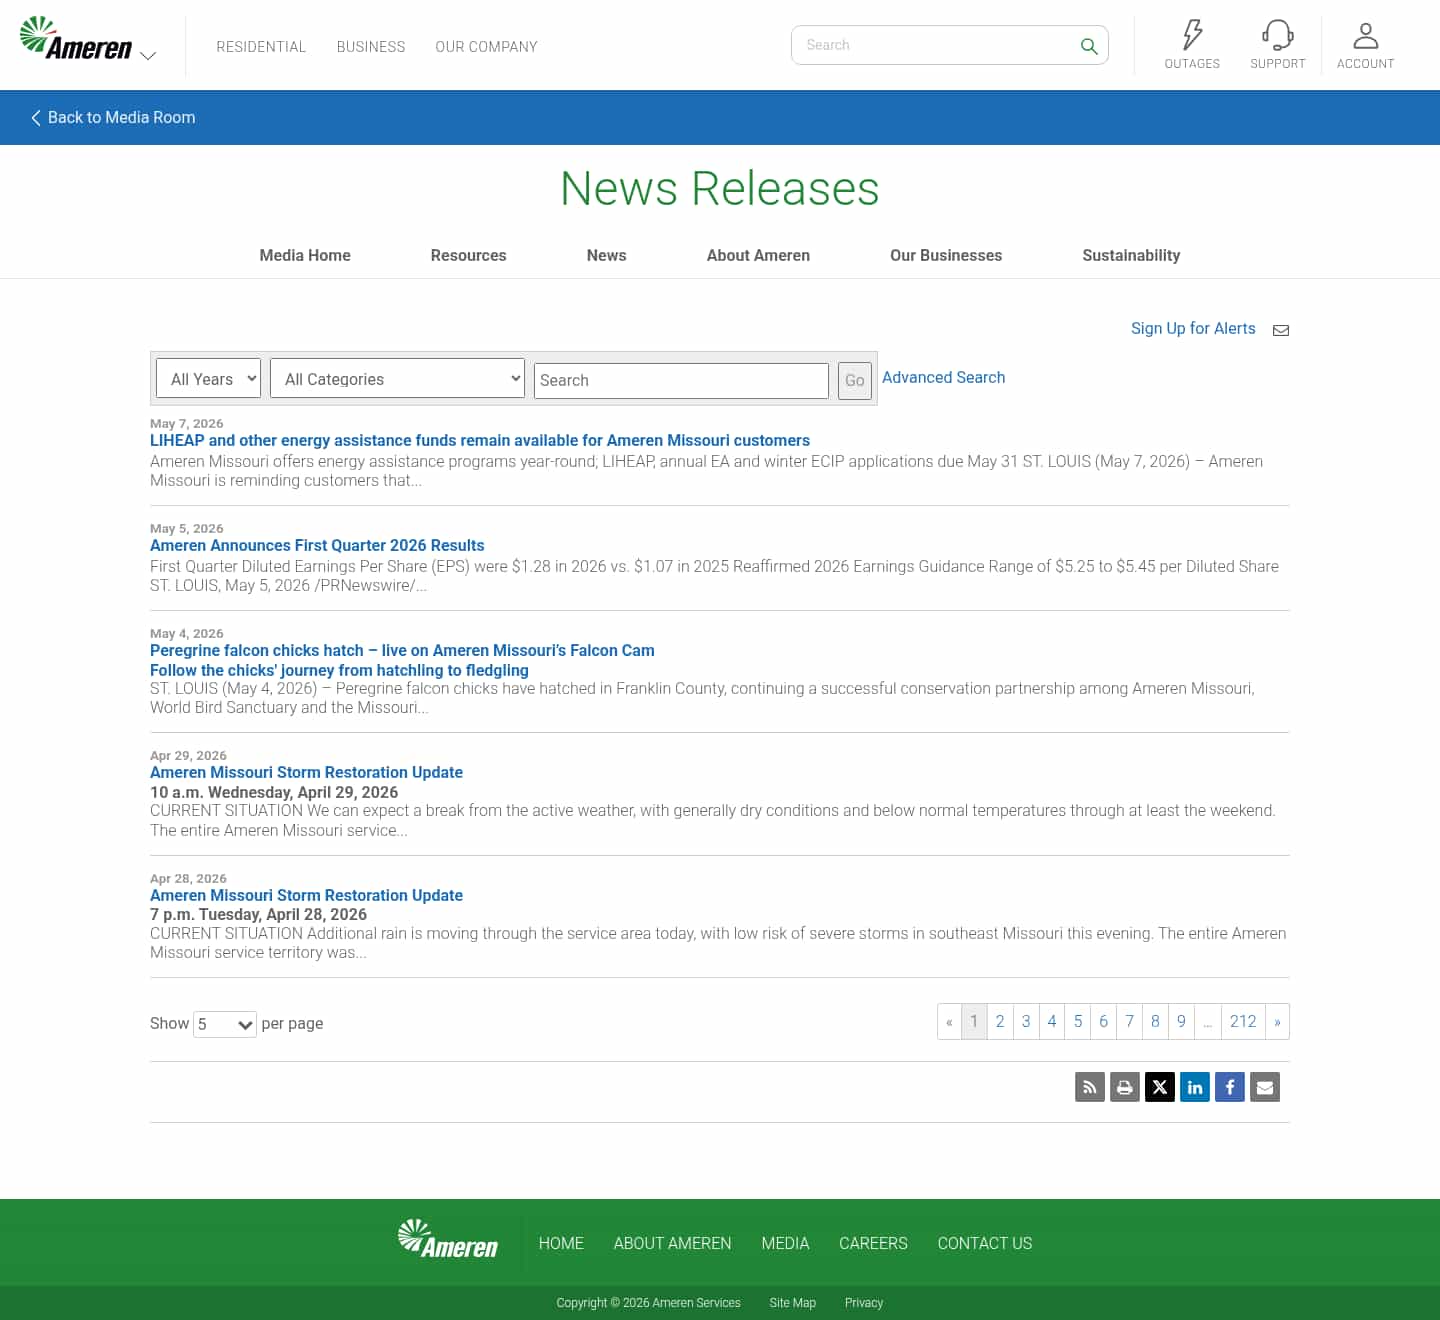The height and width of the screenshot is (1320, 1440).
Task: Select the Sustainability tab
Action: 1131,256
